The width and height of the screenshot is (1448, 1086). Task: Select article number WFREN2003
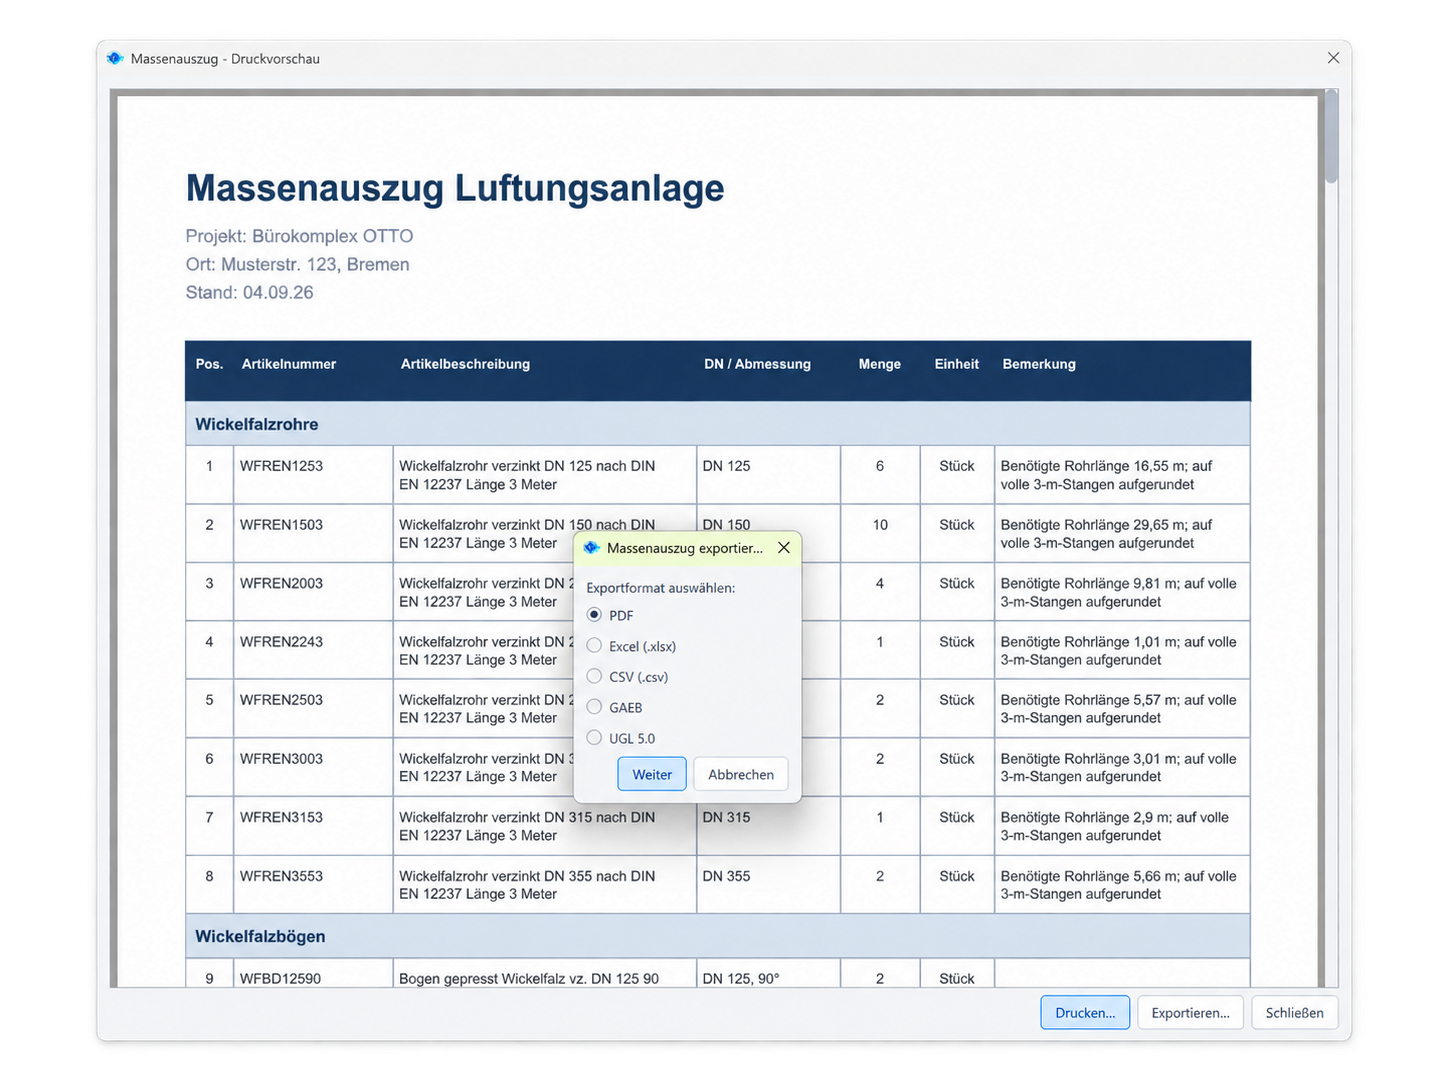tap(281, 583)
